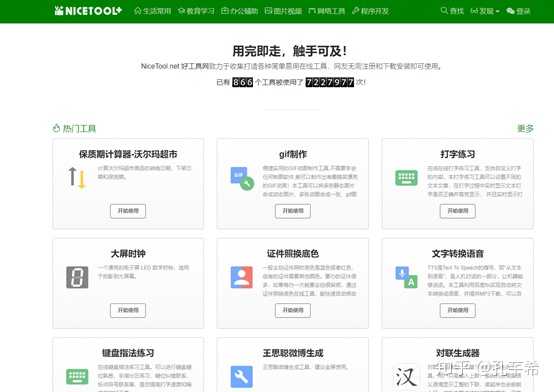Open the 王思聪微博生成 title
The image size is (554, 392).
293,353
